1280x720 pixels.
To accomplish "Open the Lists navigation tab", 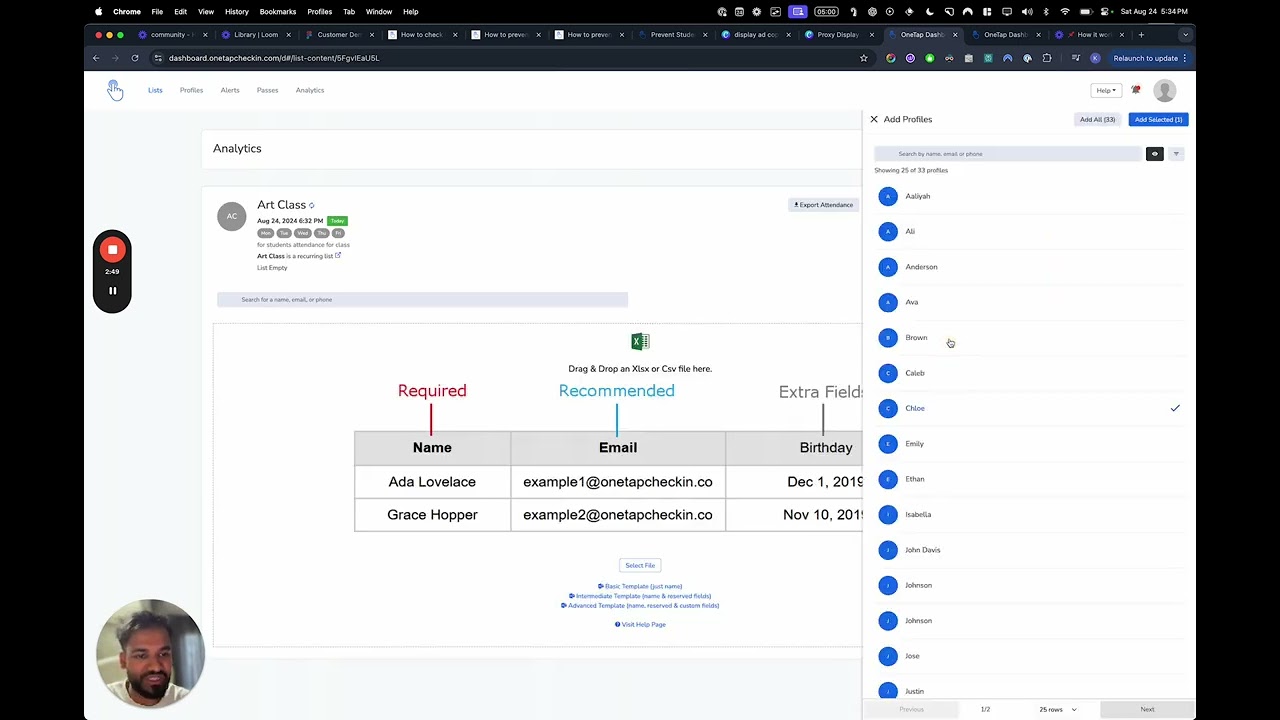I will pyautogui.click(x=155, y=90).
